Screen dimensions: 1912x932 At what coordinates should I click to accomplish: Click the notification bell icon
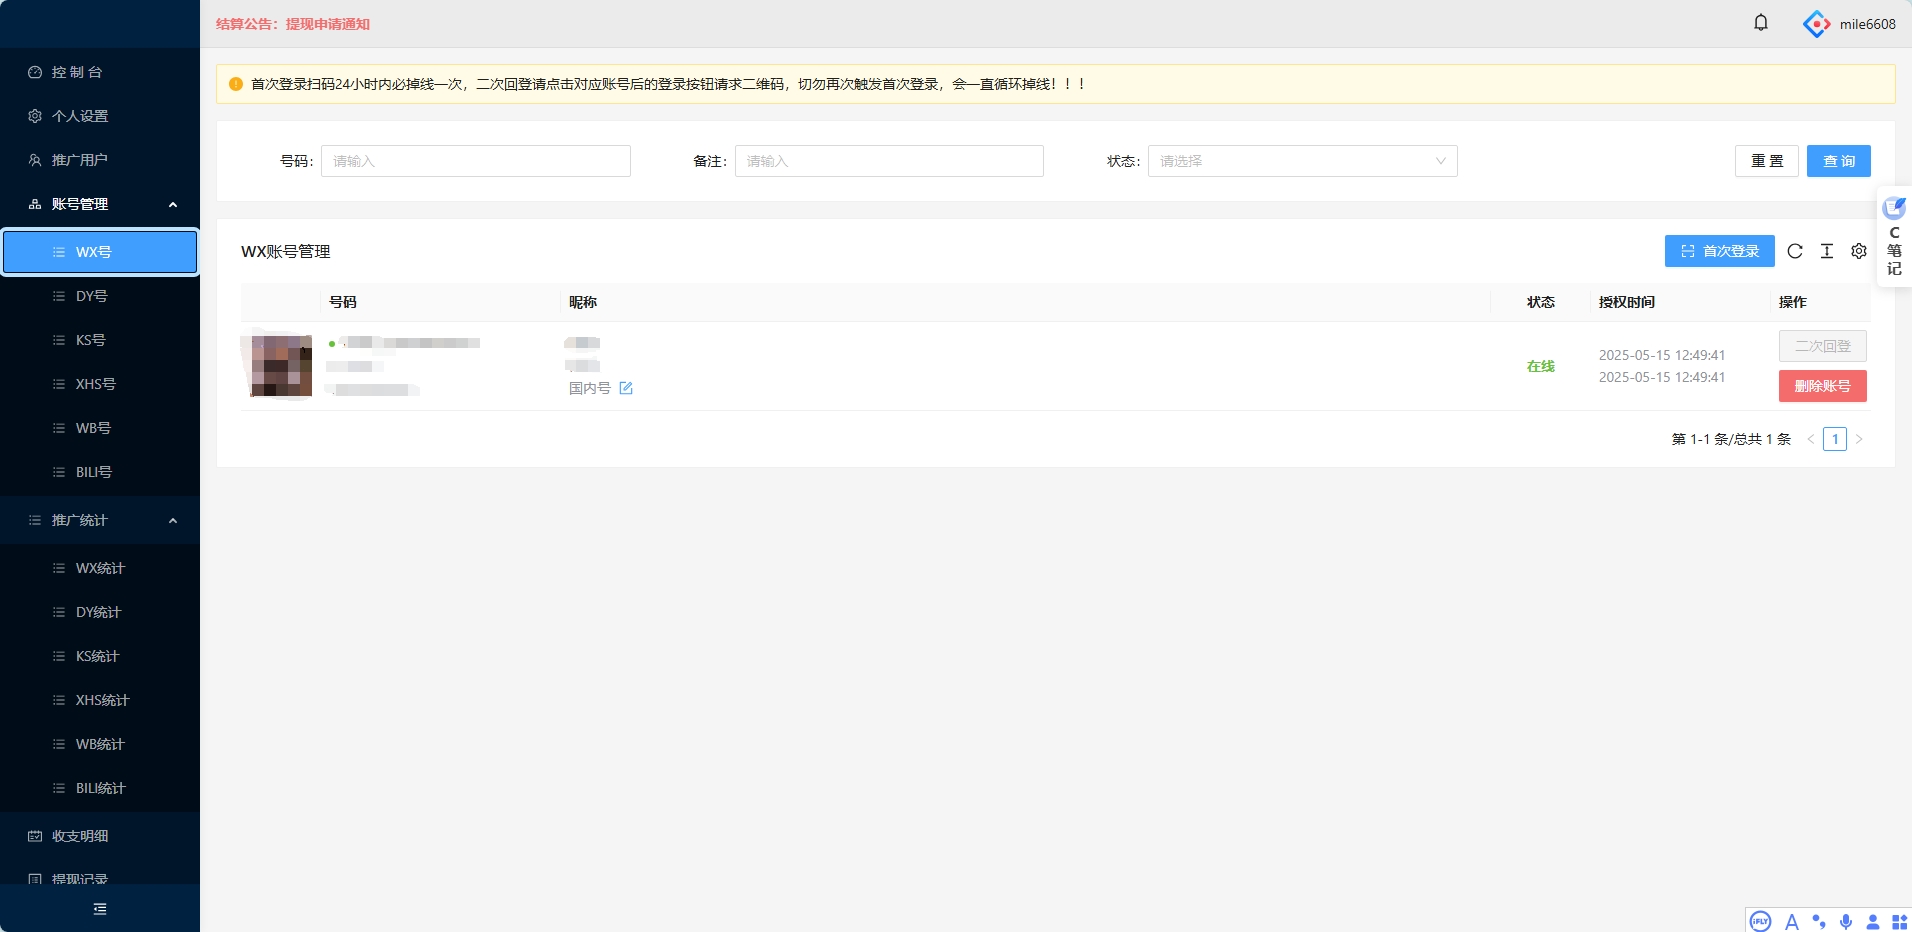tap(1761, 23)
